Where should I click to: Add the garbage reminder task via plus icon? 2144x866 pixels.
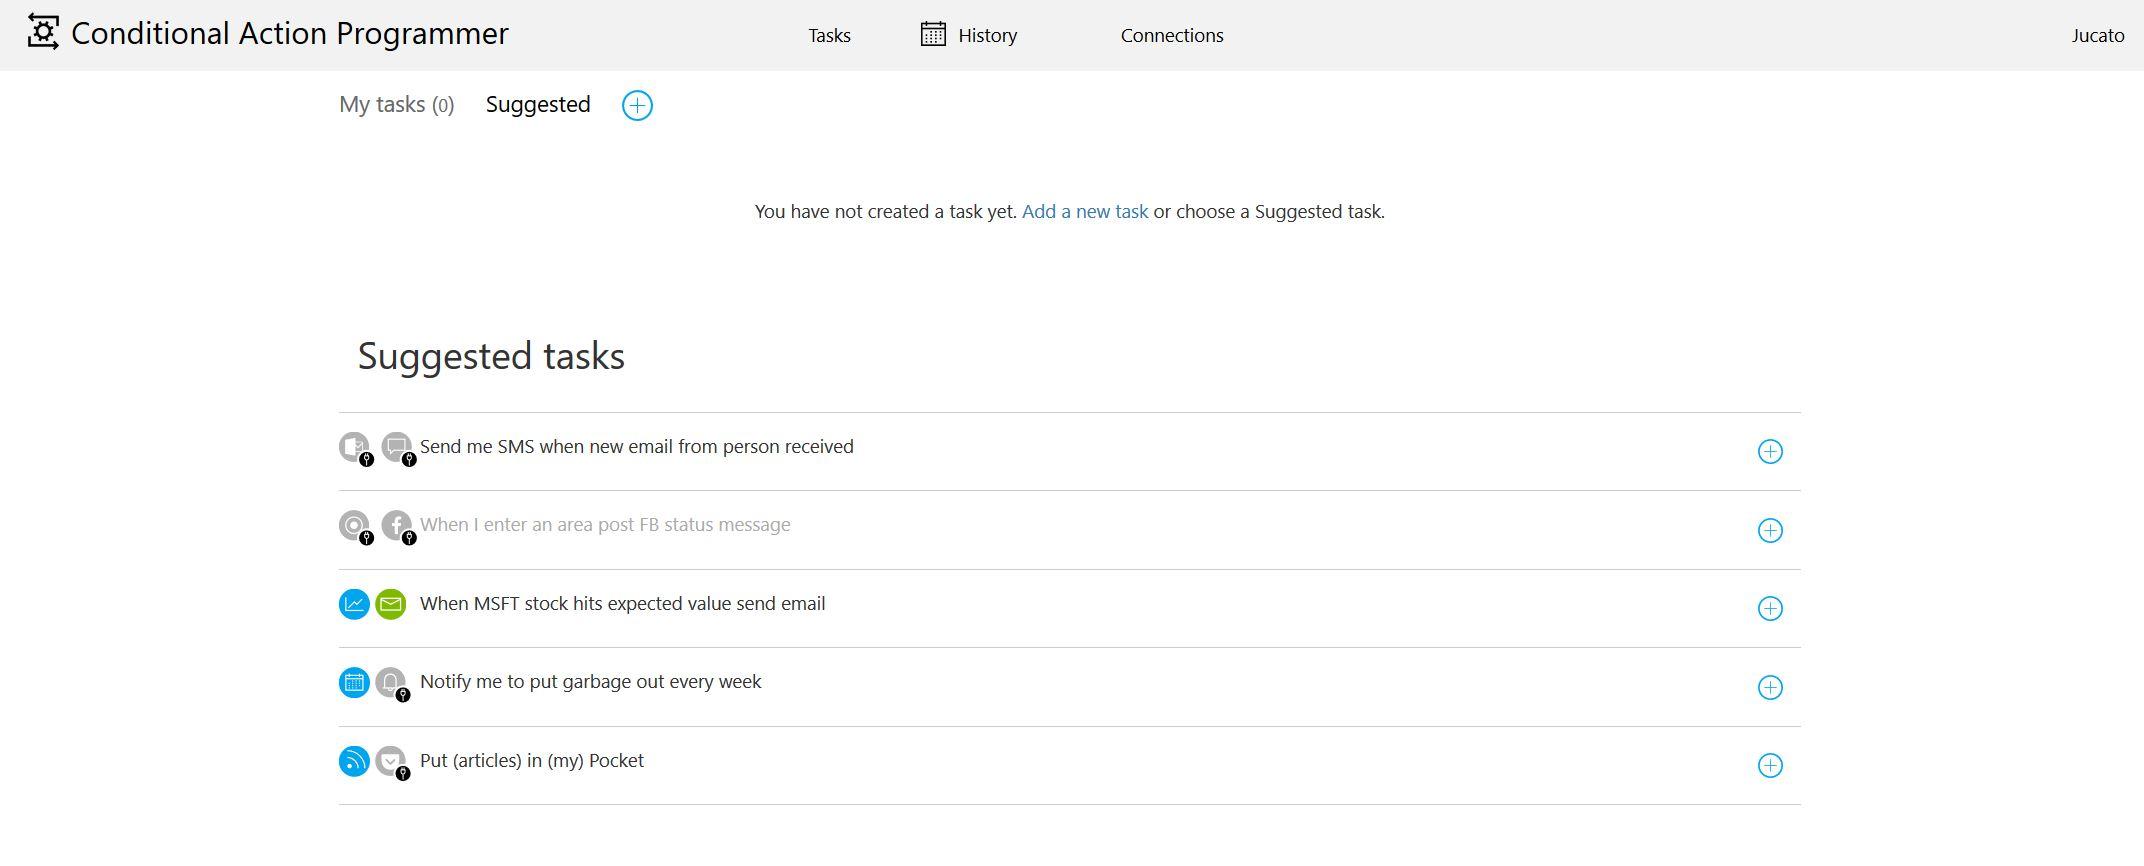[x=1769, y=688]
